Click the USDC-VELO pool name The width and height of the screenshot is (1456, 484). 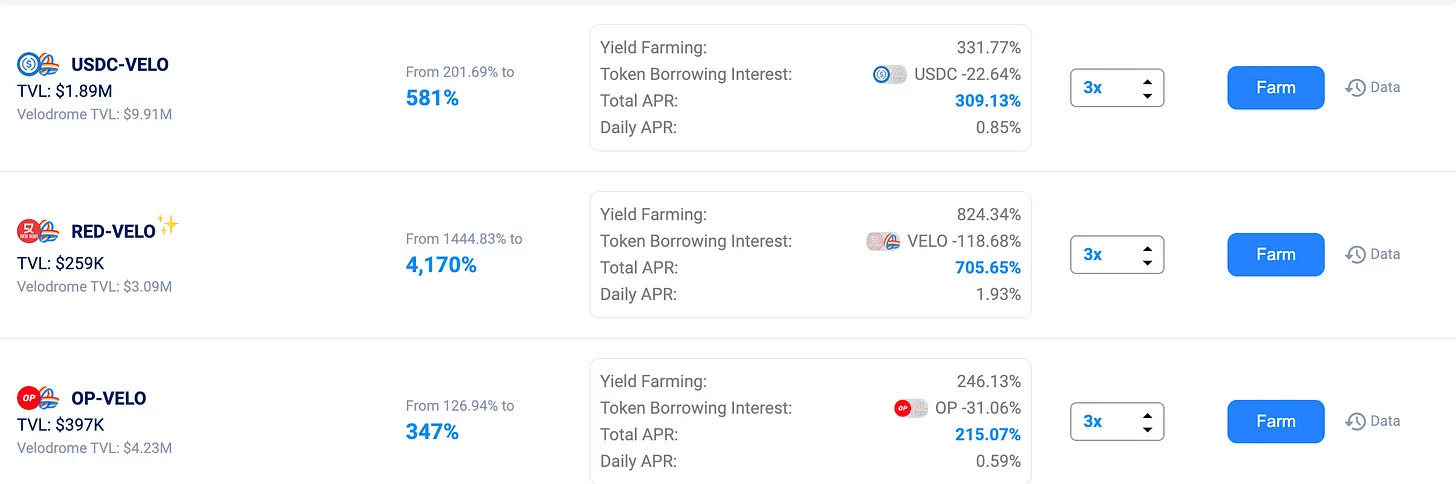point(120,65)
